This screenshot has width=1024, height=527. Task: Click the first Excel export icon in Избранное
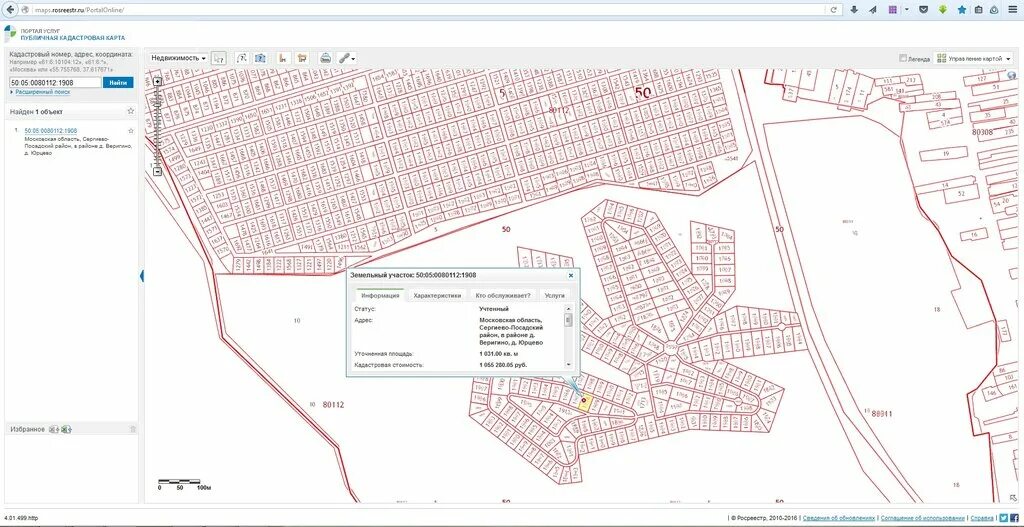click(54, 429)
